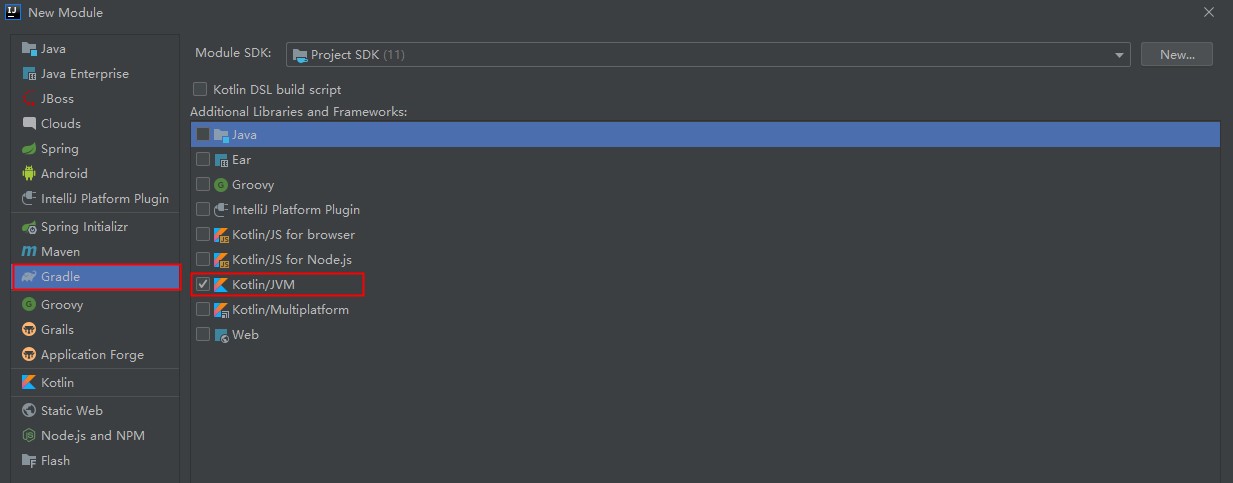Click the Android robot icon
Screen dimensions: 1233x483
pyautogui.click(x=29, y=174)
